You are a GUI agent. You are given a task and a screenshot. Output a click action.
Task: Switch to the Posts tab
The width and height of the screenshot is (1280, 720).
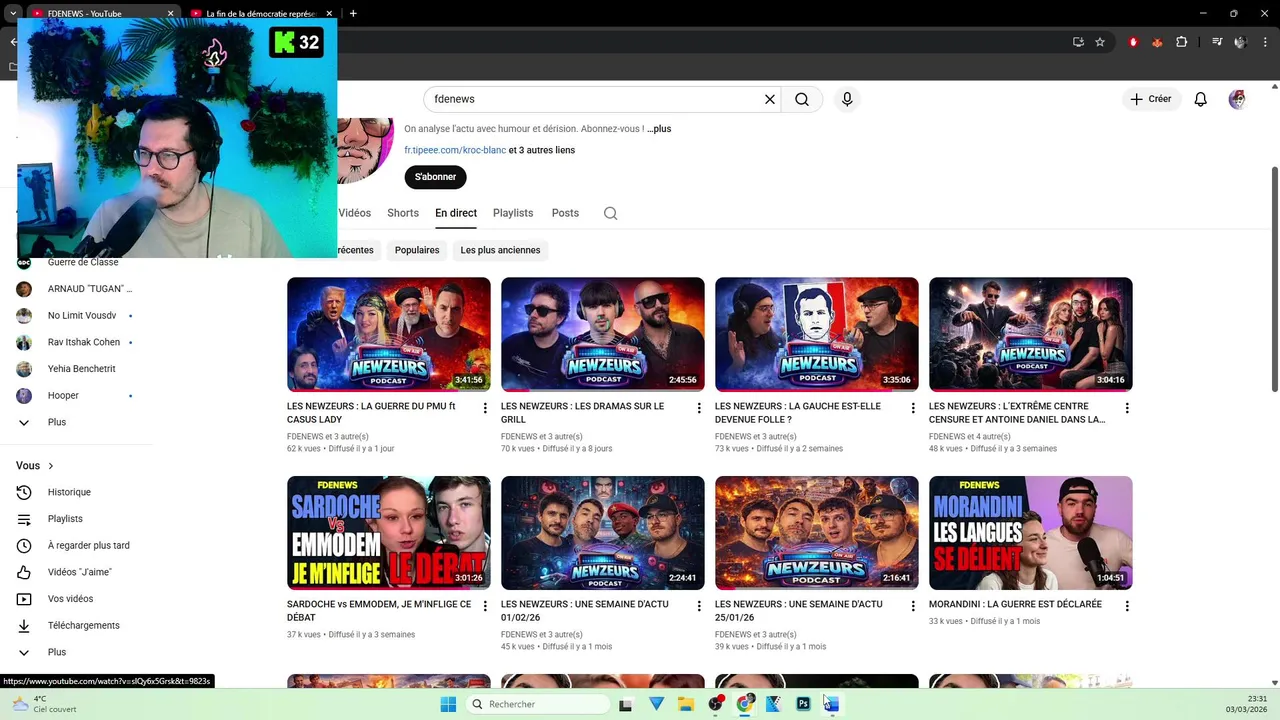click(565, 213)
